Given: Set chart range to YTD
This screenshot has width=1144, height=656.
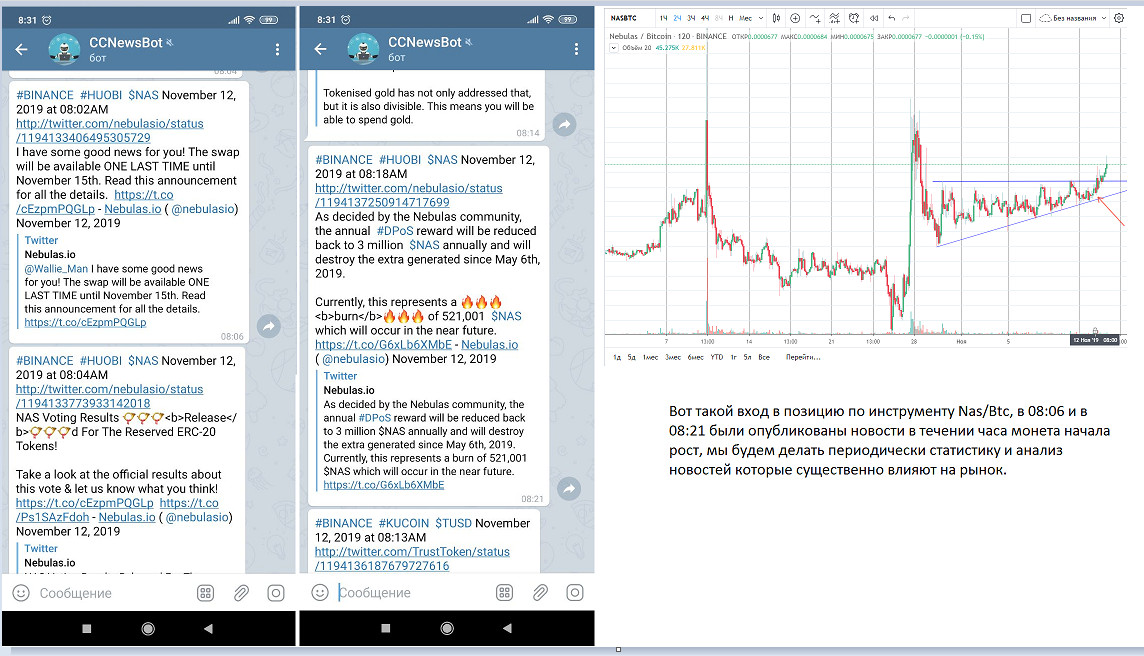Looking at the screenshot, I should click(717, 358).
